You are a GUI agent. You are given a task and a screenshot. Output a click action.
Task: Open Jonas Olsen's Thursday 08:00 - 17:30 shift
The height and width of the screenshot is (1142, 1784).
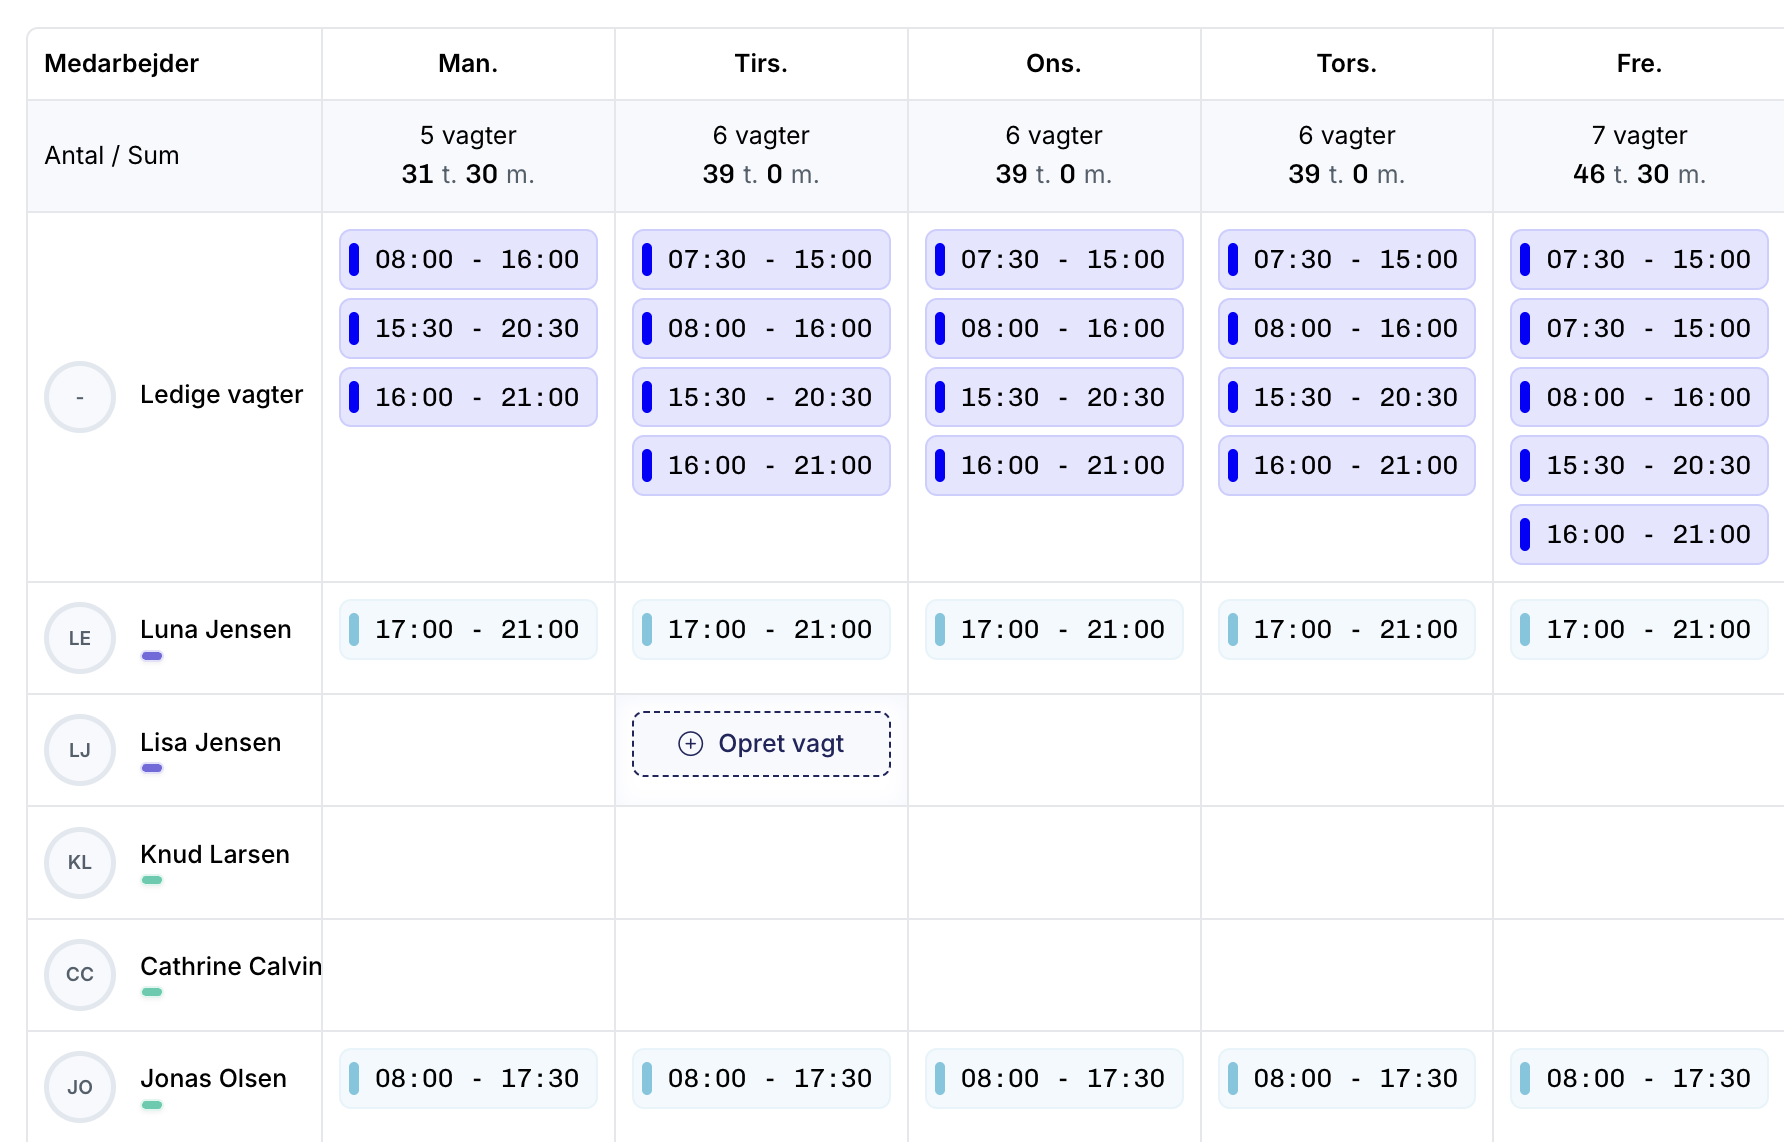[1347, 1079]
